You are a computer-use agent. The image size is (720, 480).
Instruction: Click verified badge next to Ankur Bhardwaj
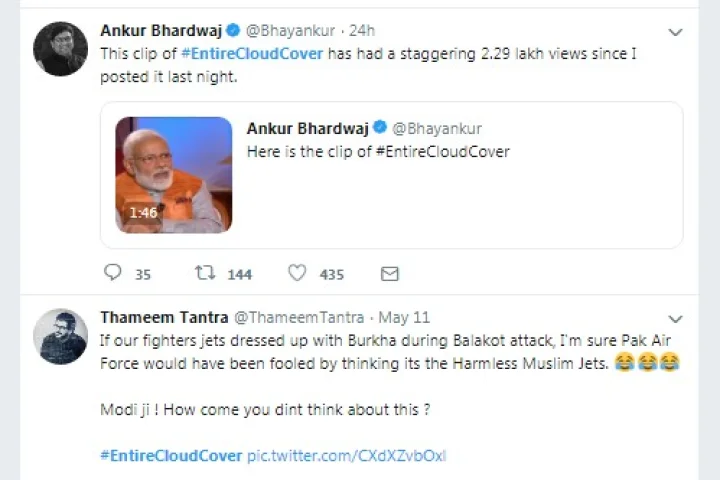click(x=233, y=30)
